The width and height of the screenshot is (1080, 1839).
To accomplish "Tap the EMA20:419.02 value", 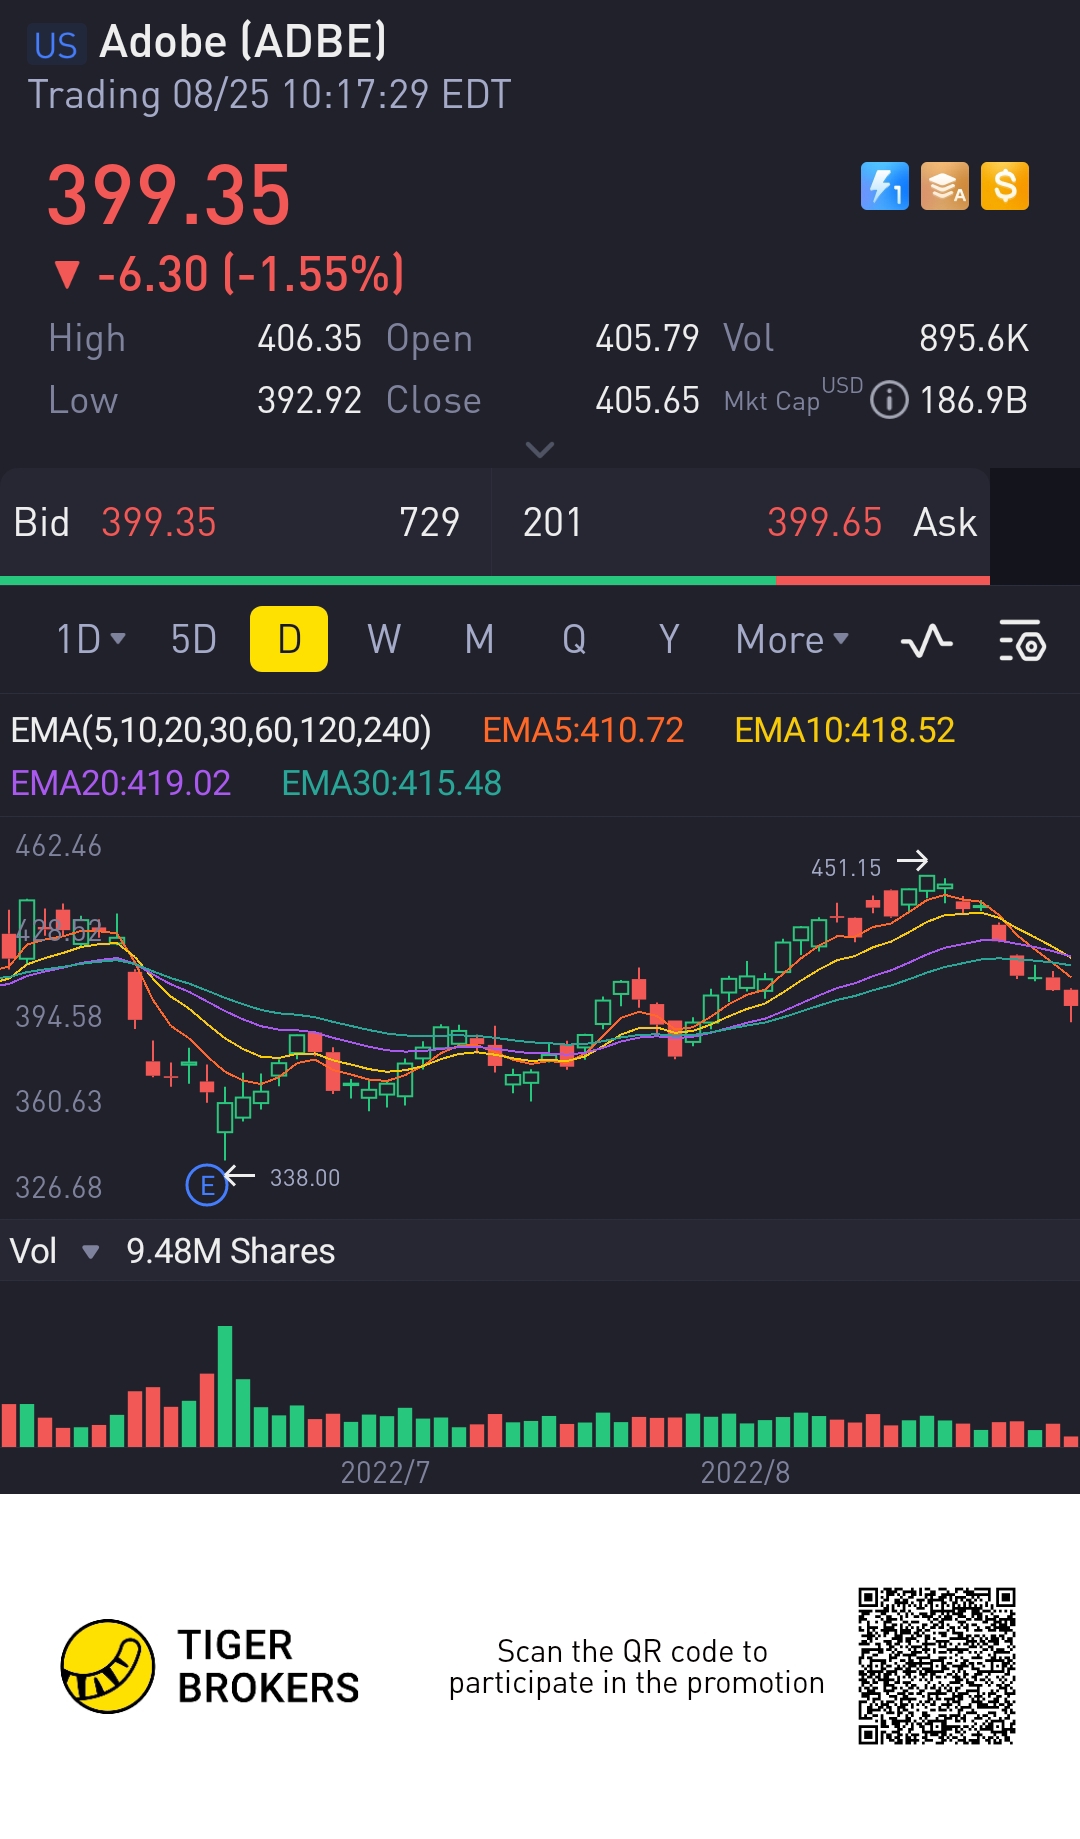I will [121, 783].
